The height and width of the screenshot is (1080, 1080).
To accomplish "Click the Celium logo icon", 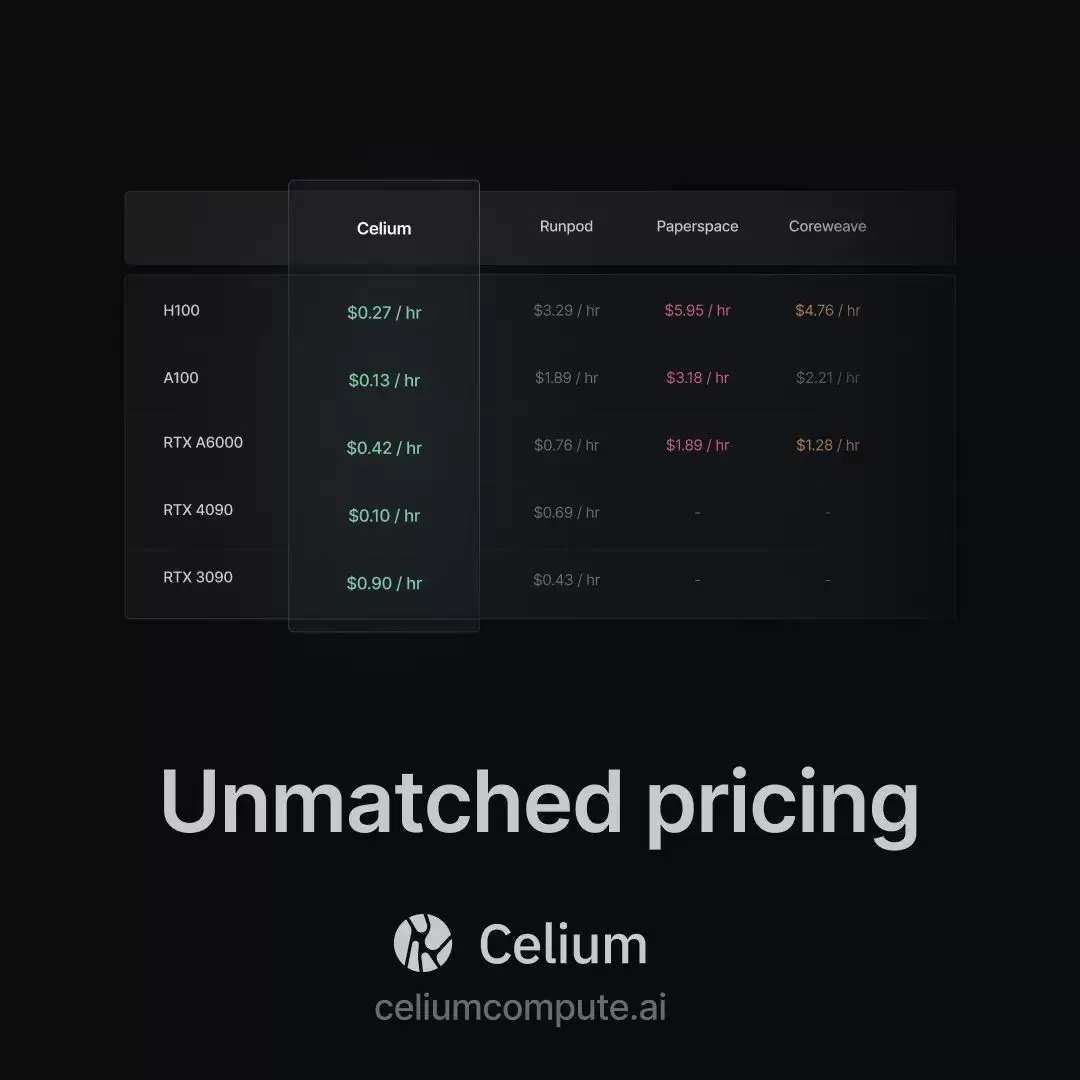I will pos(423,943).
